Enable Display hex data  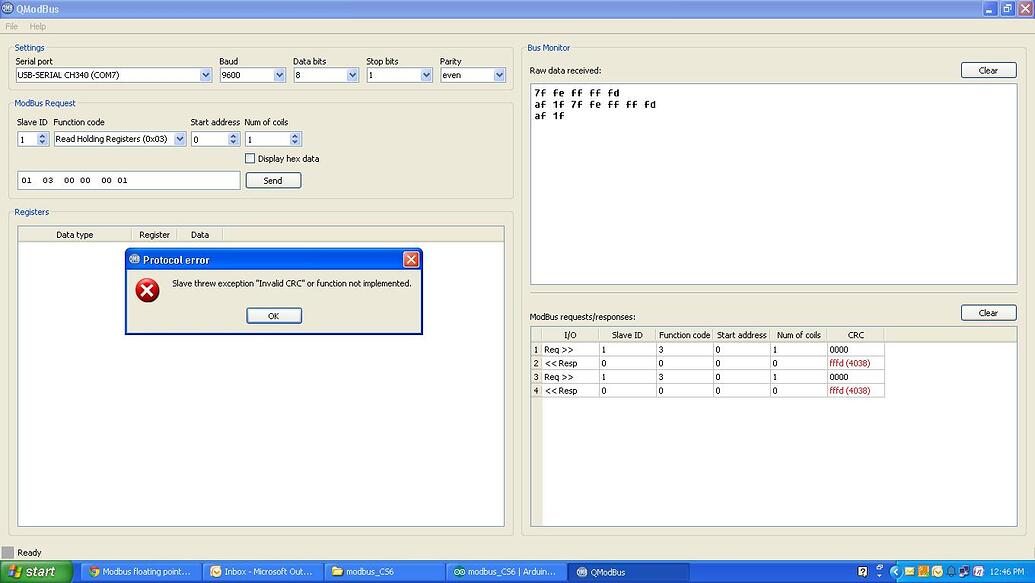pyautogui.click(x=249, y=158)
